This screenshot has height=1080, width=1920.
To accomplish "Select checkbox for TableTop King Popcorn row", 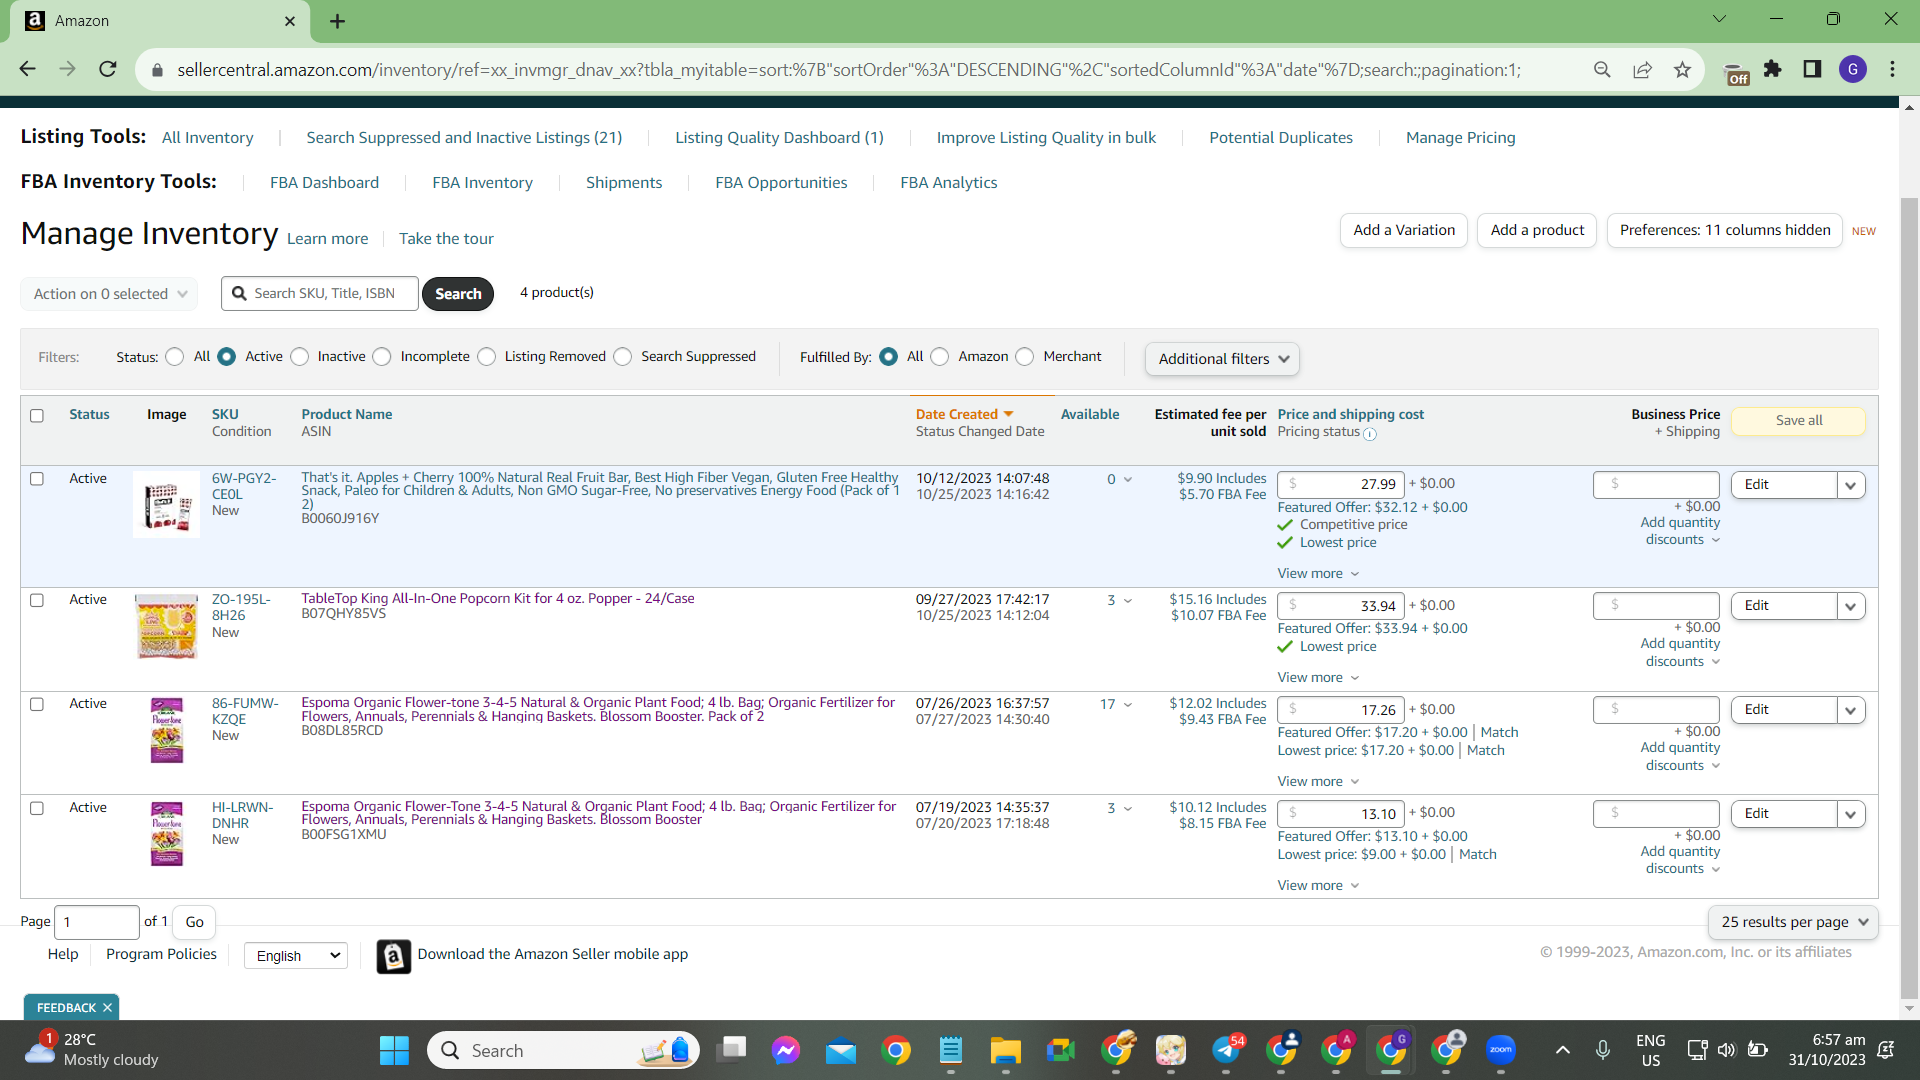I will [x=37, y=600].
